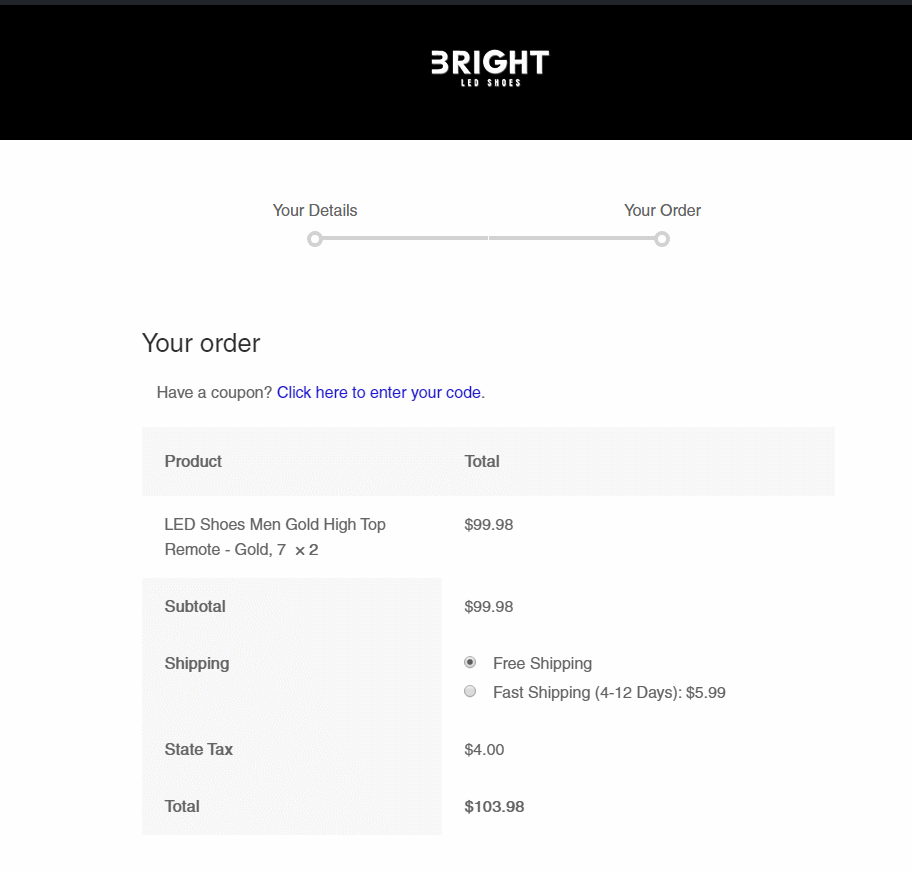Click the order total $103.98 amount
912x873 pixels.
tap(494, 807)
